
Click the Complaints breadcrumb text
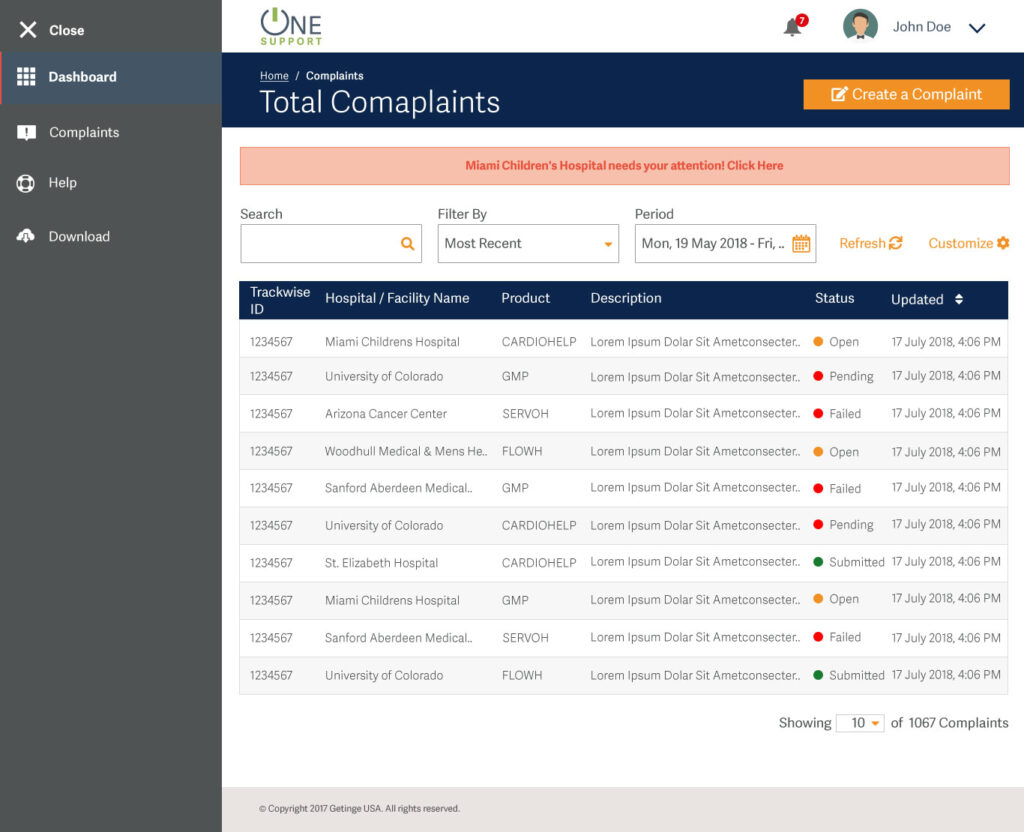pos(334,76)
